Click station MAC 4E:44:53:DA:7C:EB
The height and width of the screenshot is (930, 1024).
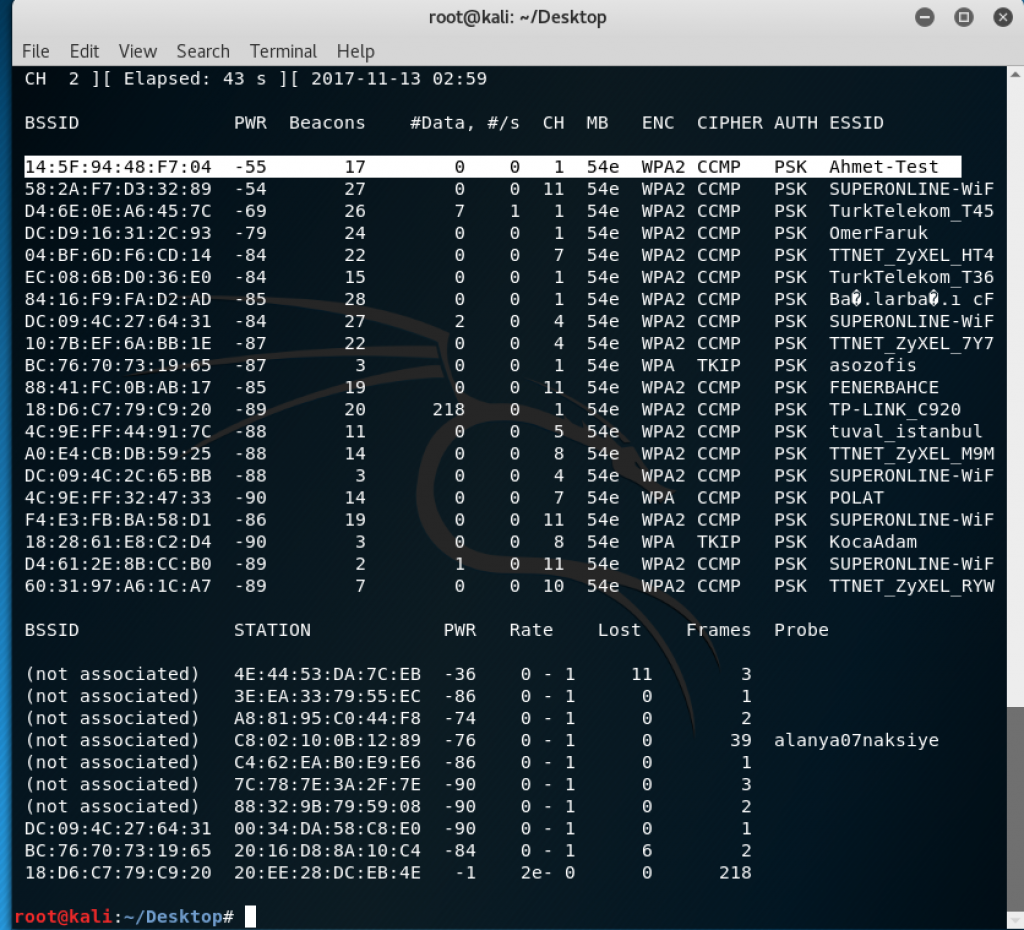pos(327,674)
